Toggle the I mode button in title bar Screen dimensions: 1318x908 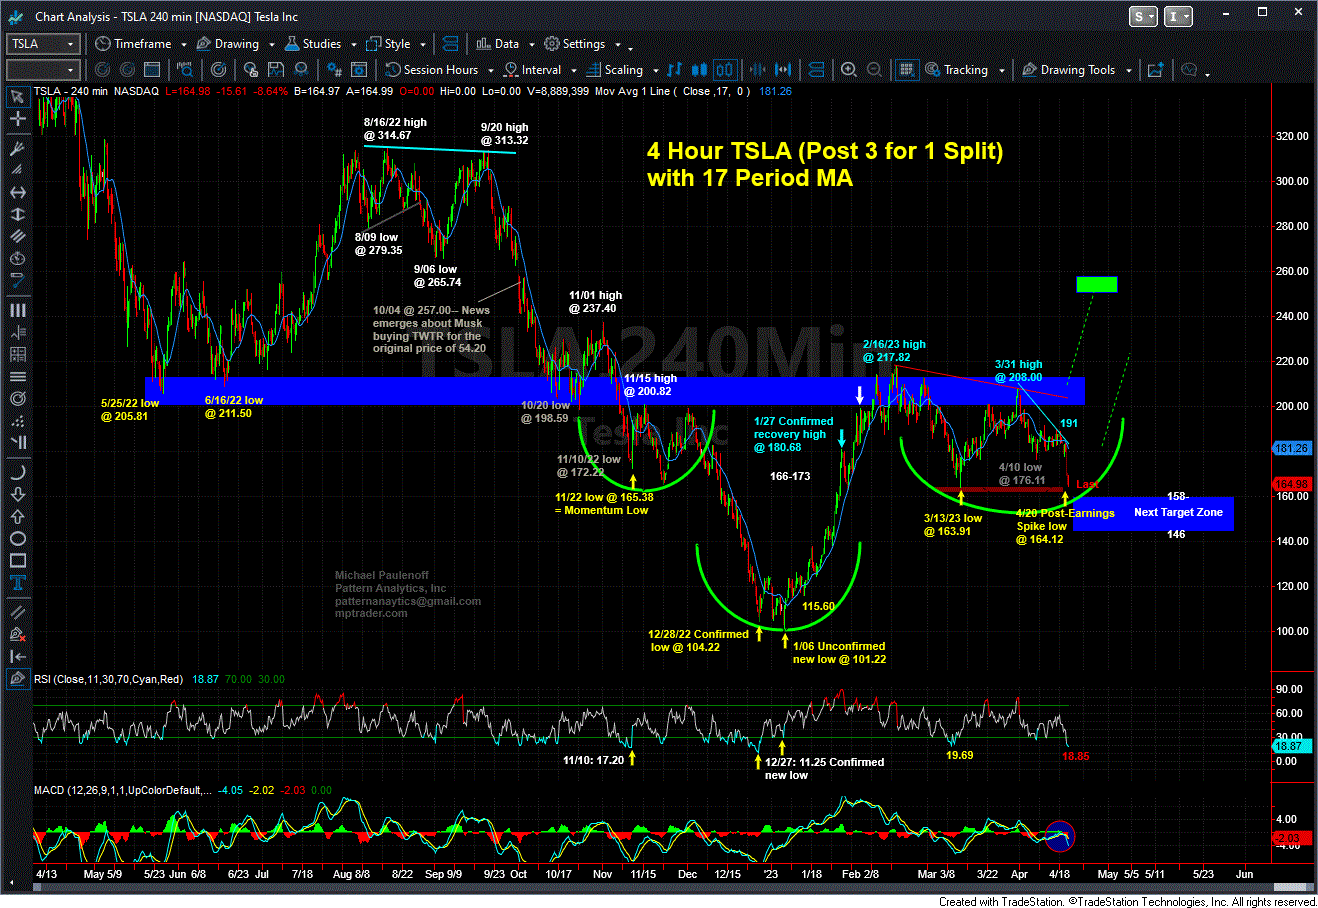[1178, 16]
